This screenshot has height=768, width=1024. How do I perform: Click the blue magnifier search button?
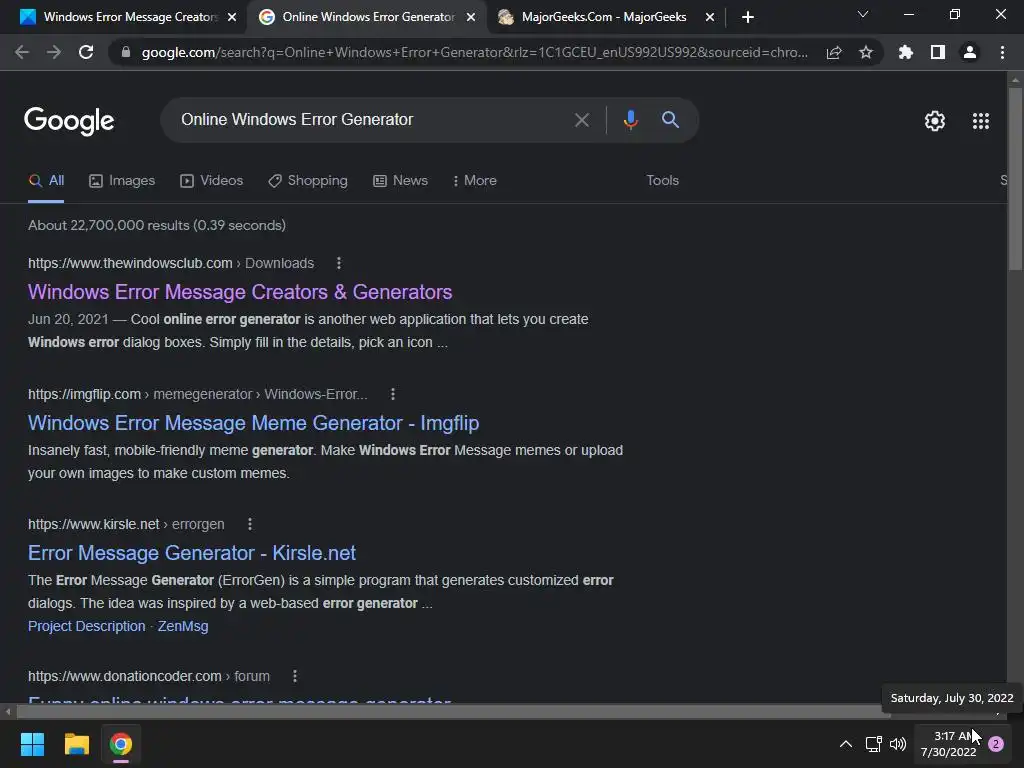click(670, 120)
